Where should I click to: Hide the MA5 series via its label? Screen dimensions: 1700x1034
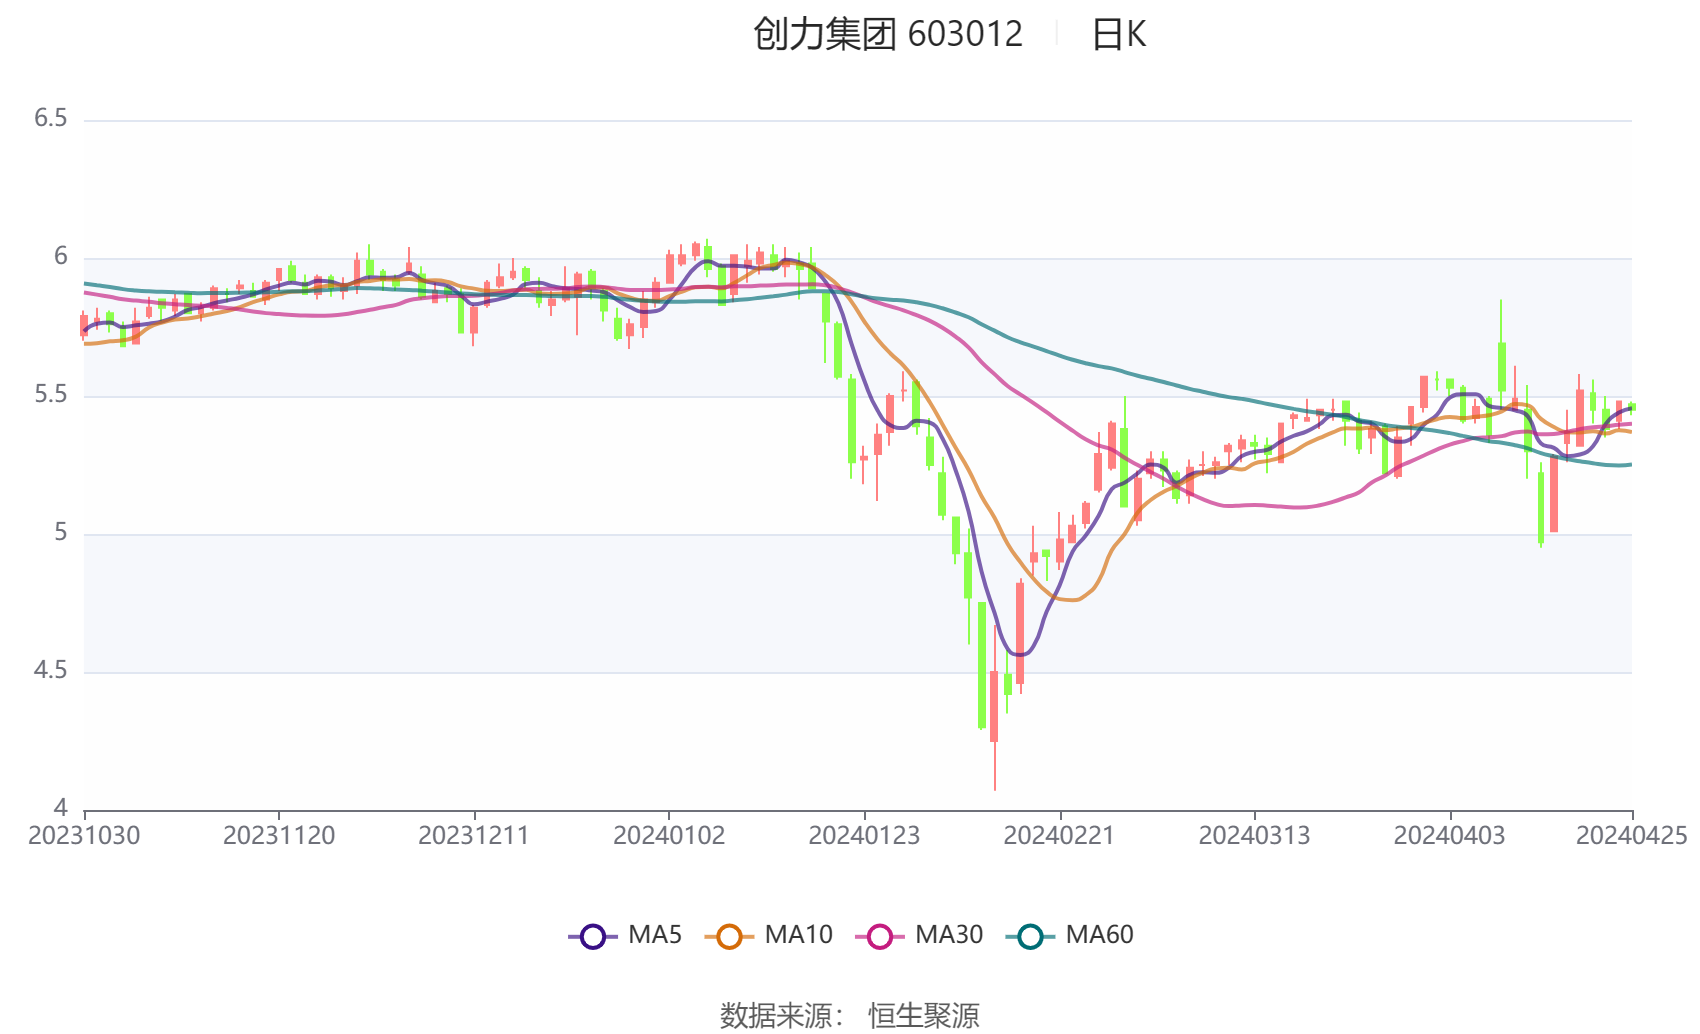tap(655, 935)
